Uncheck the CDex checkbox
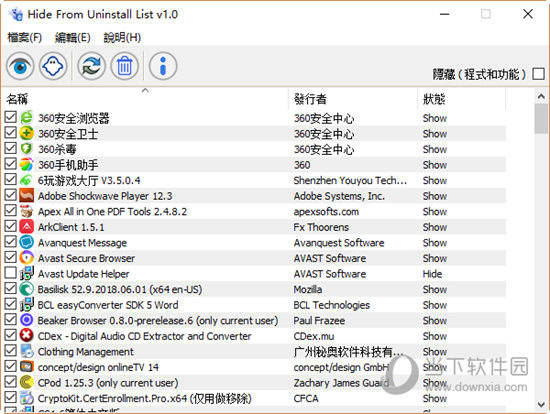550x414 pixels. [11, 335]
